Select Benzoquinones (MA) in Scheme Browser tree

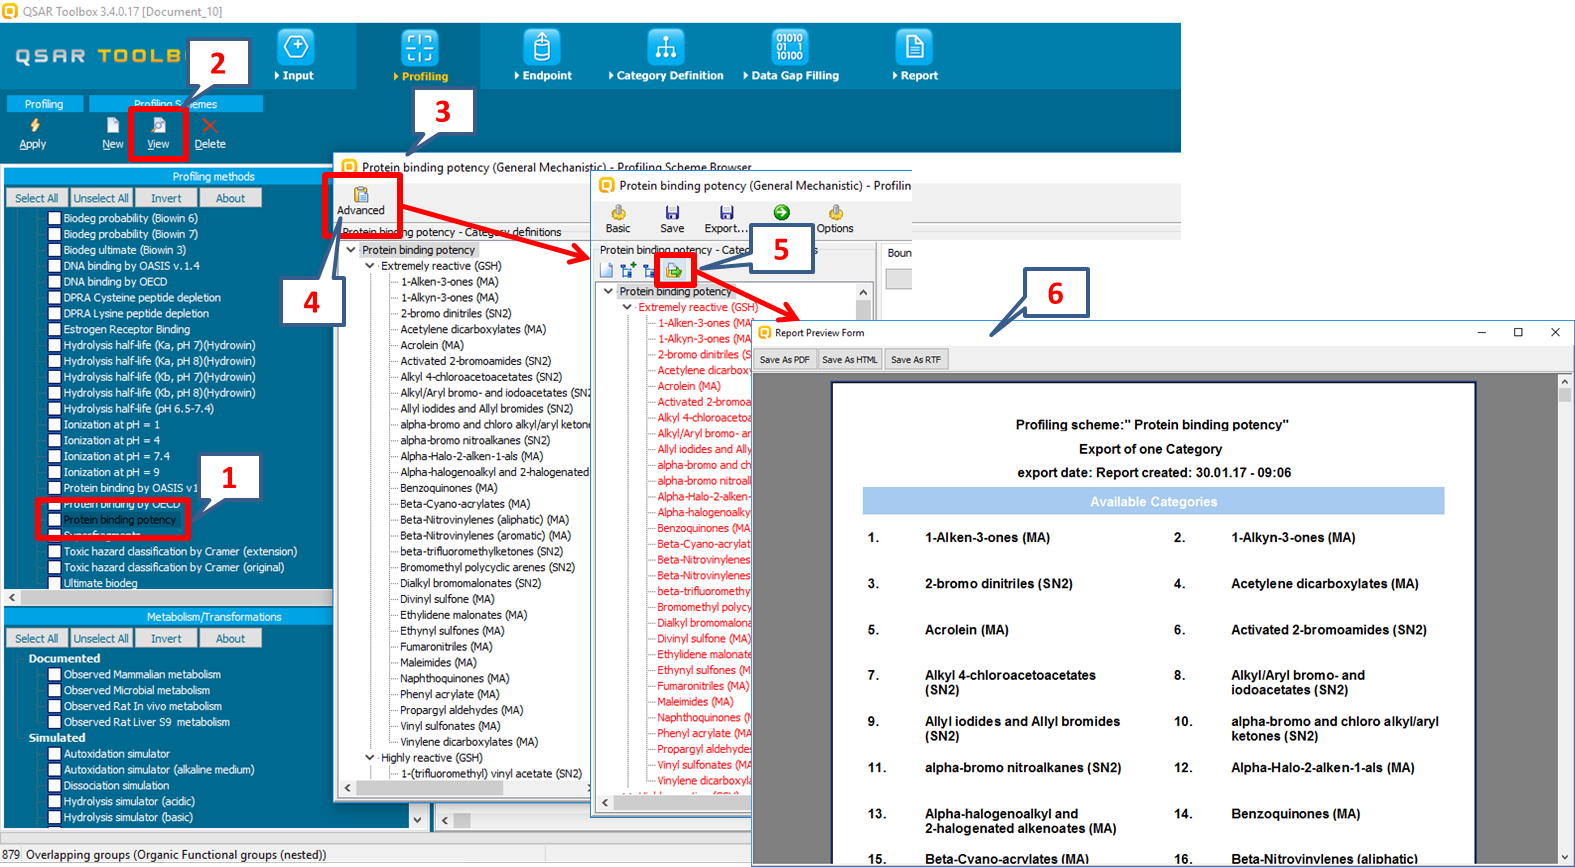[x=449, y=488]
